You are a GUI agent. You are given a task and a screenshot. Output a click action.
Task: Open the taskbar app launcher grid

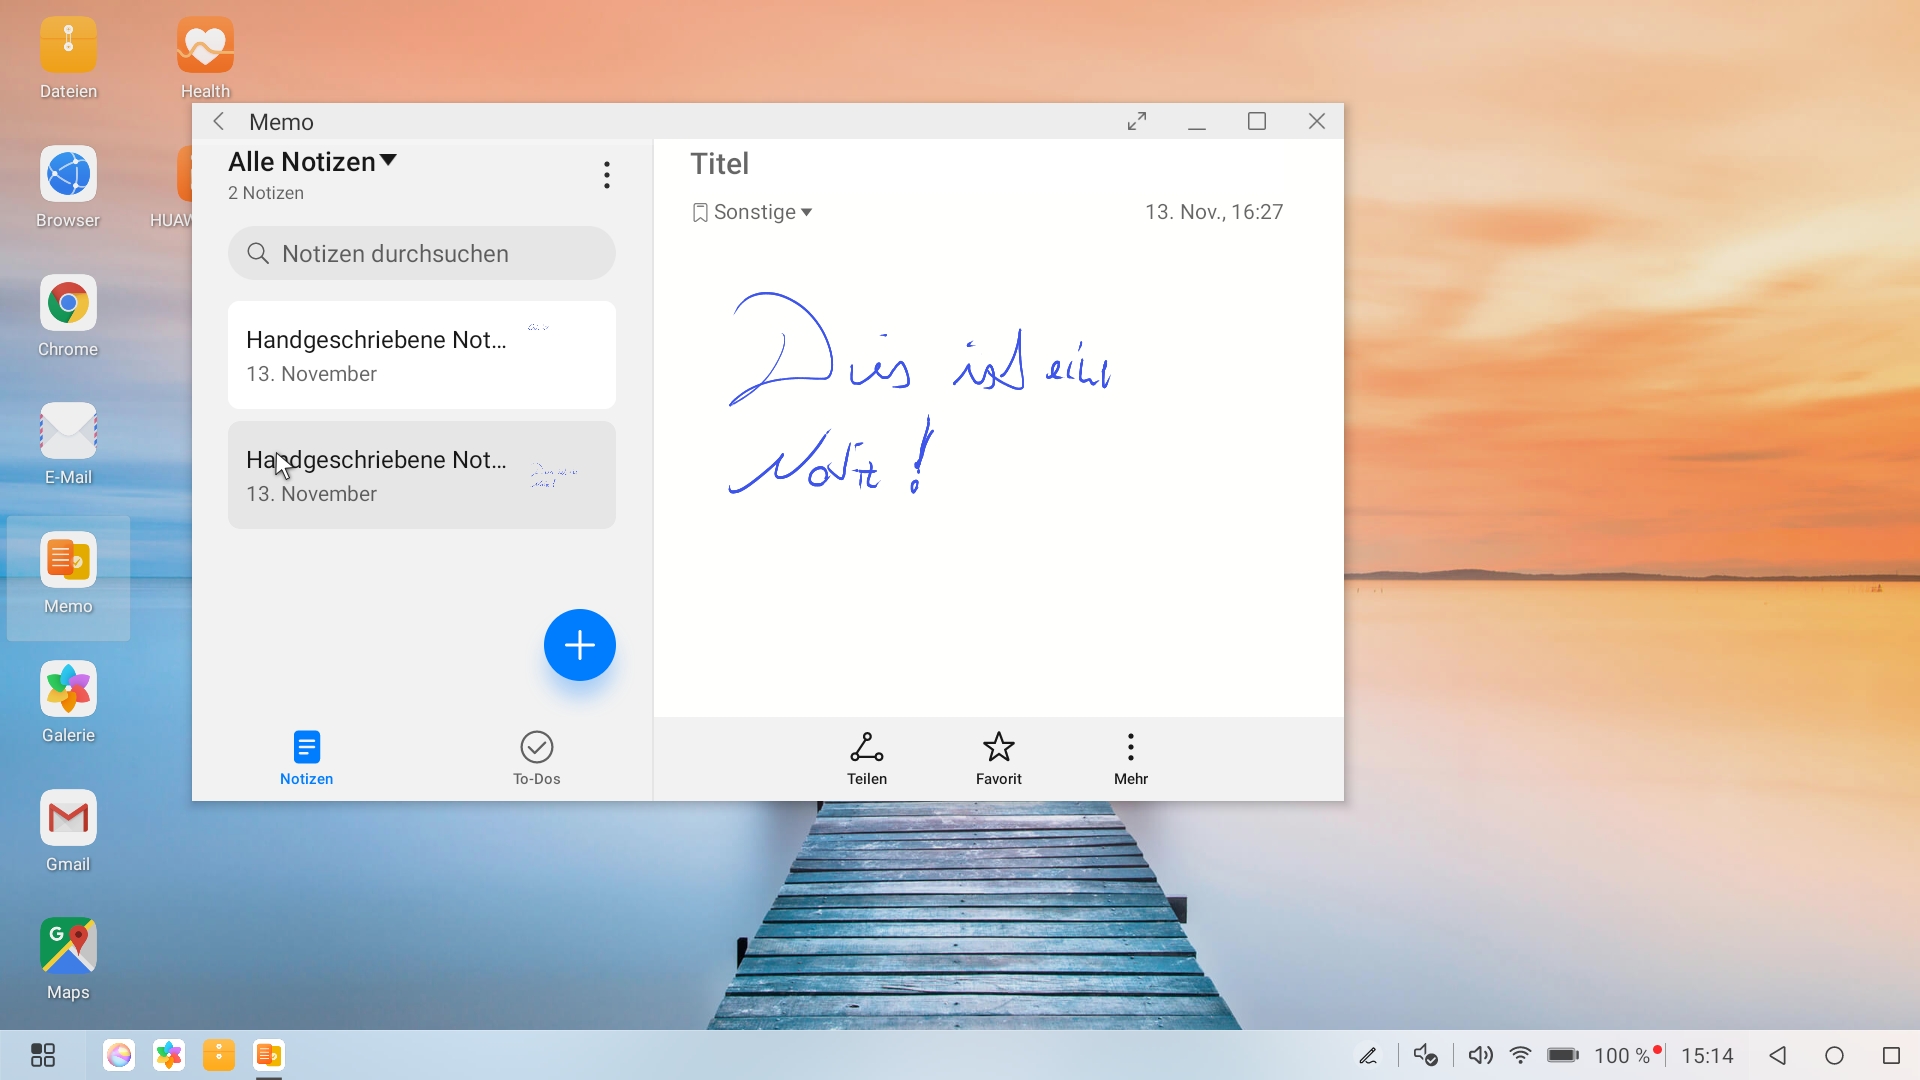(x=43, y=1055)
